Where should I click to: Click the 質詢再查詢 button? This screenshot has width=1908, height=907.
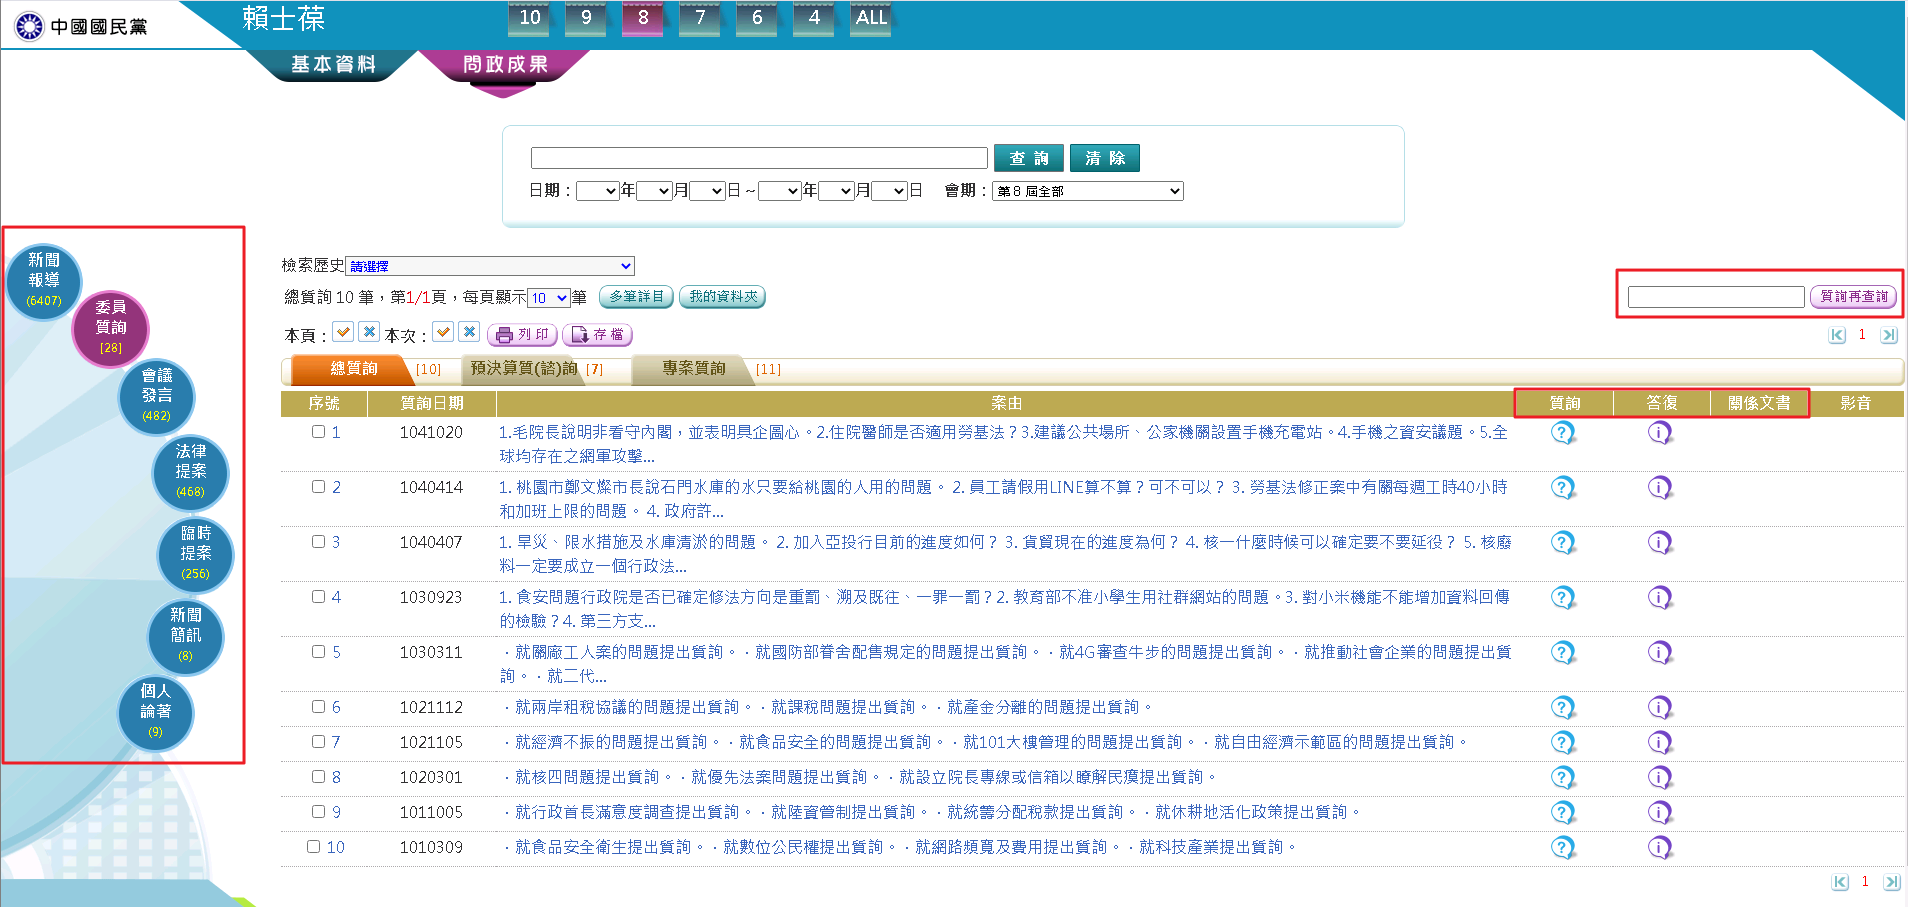[x=1853, y=297]
